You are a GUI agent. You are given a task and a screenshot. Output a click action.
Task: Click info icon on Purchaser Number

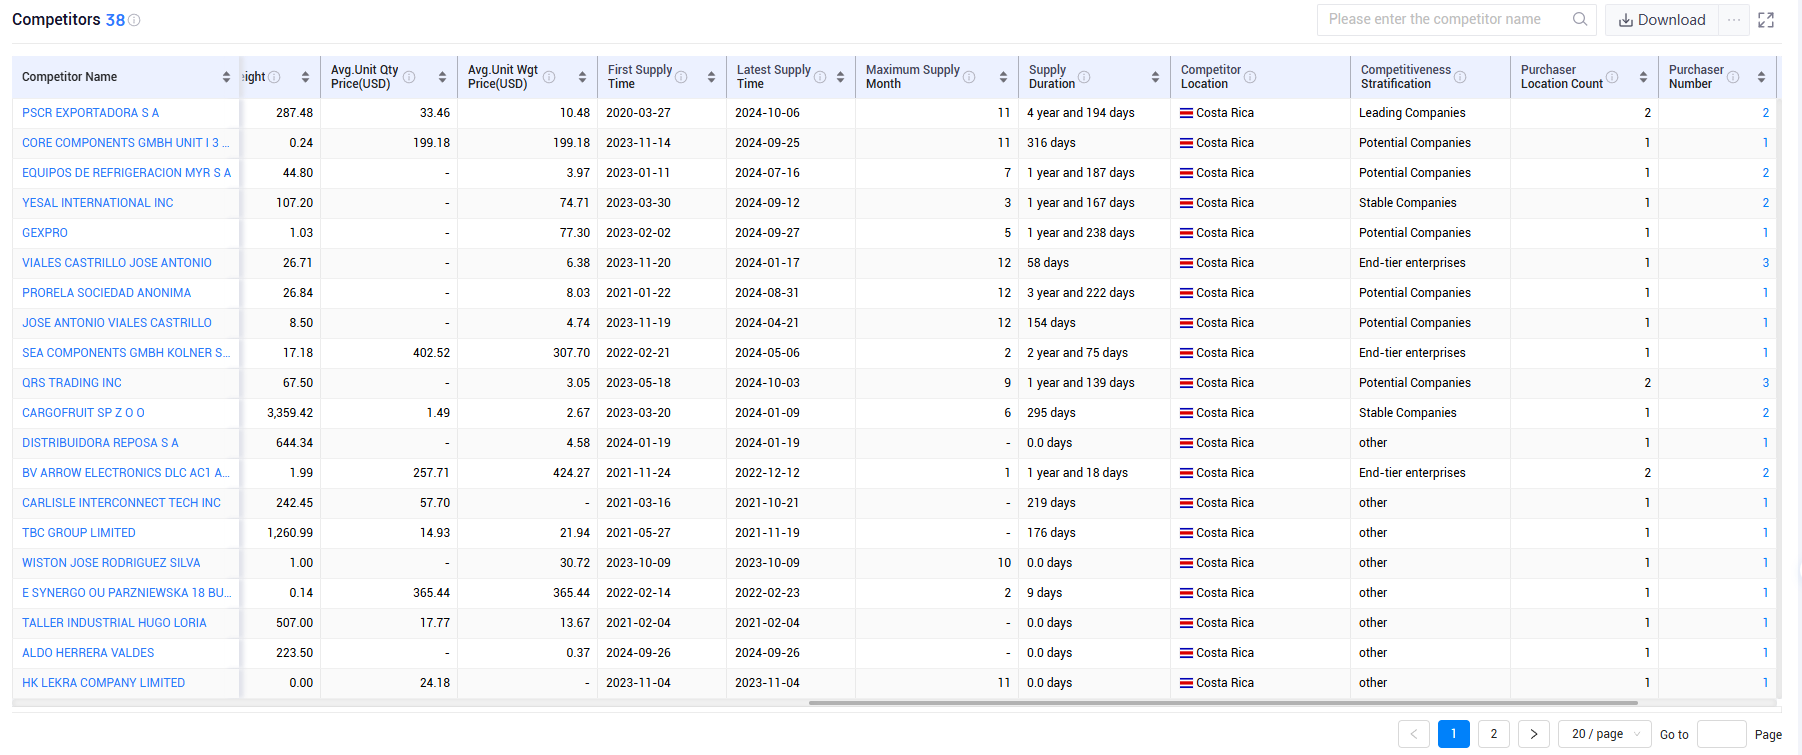(1733, 77)
